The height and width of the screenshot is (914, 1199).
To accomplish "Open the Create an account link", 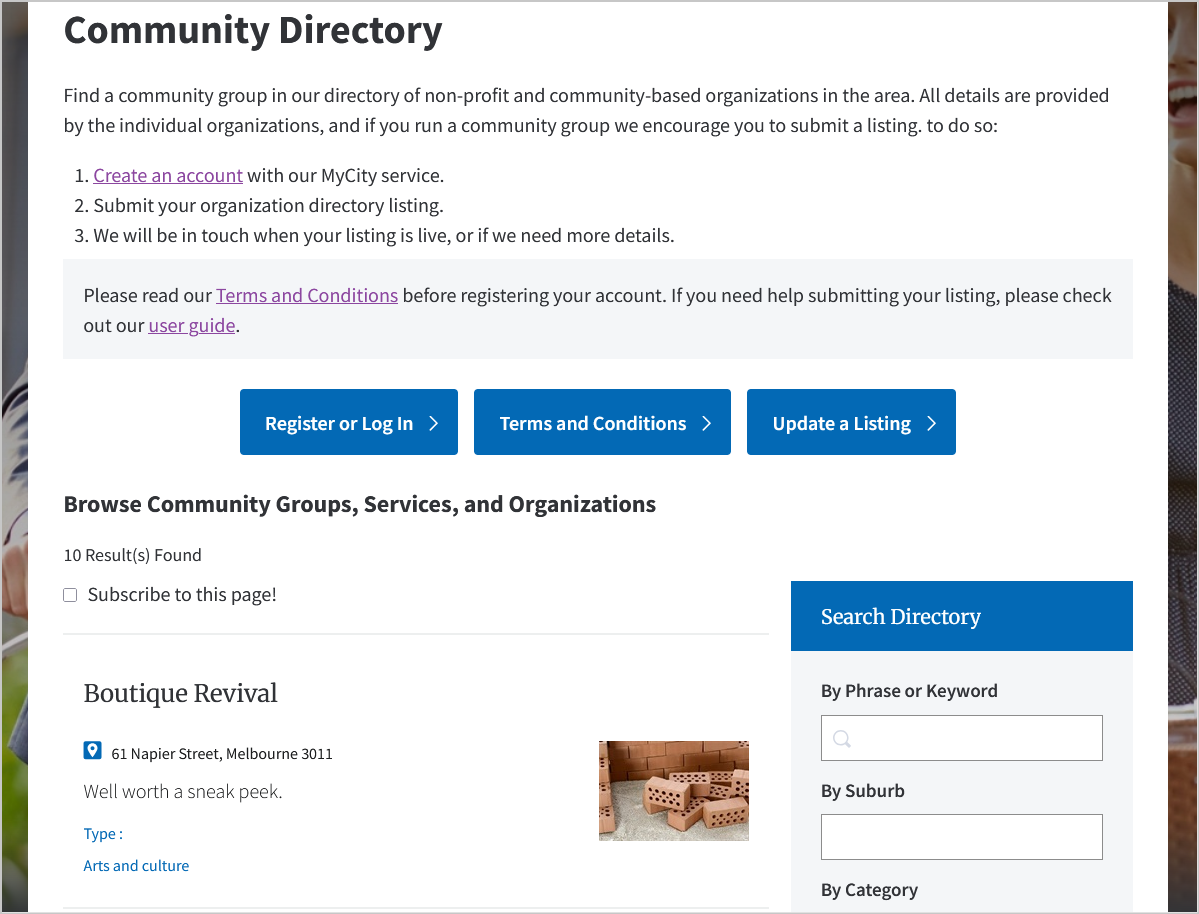I will [x=167, y=175].
